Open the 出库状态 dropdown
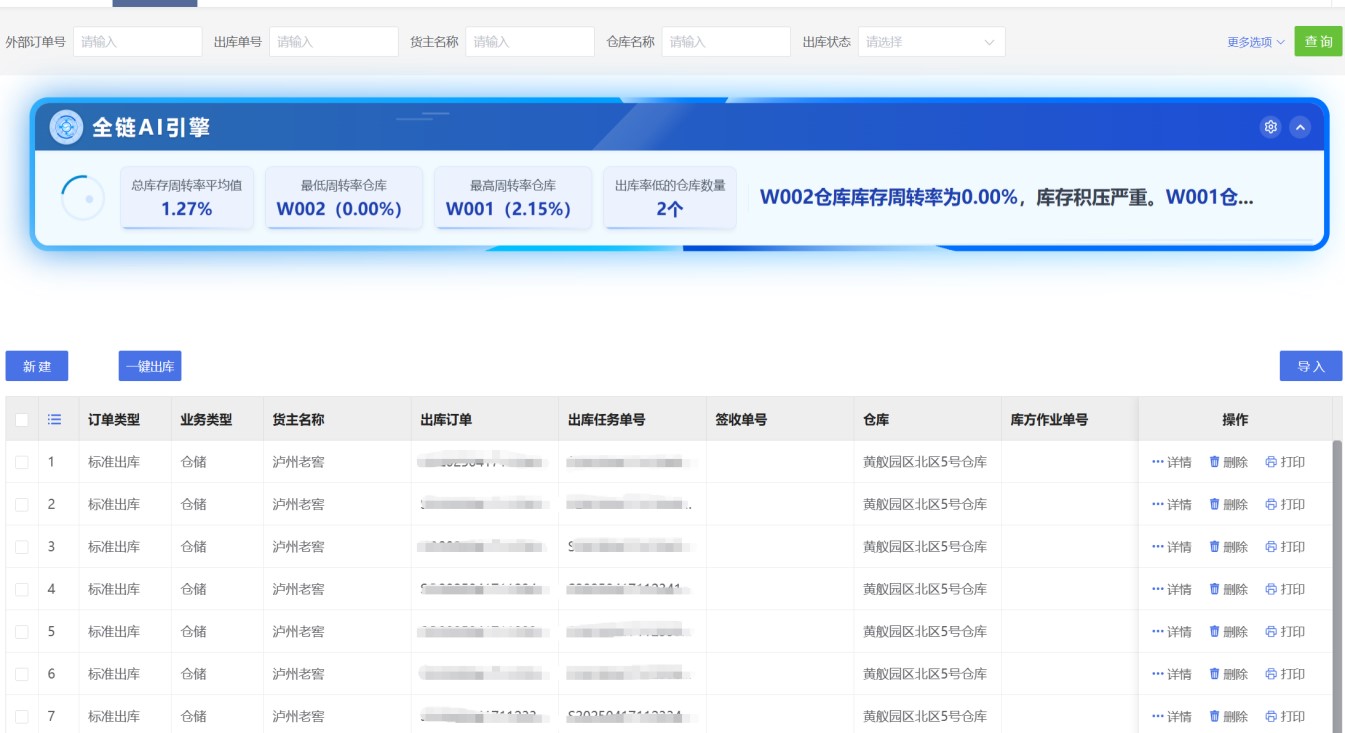This screenshot has width=1345, height=733. click(x=931, y=42)
